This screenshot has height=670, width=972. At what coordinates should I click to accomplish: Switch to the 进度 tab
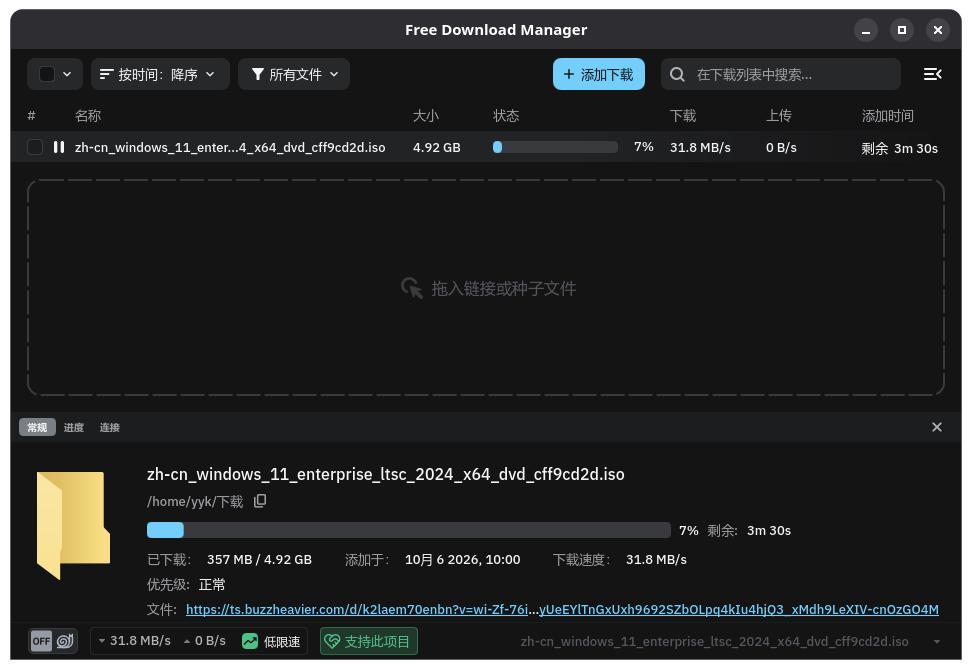click(73, 427)
